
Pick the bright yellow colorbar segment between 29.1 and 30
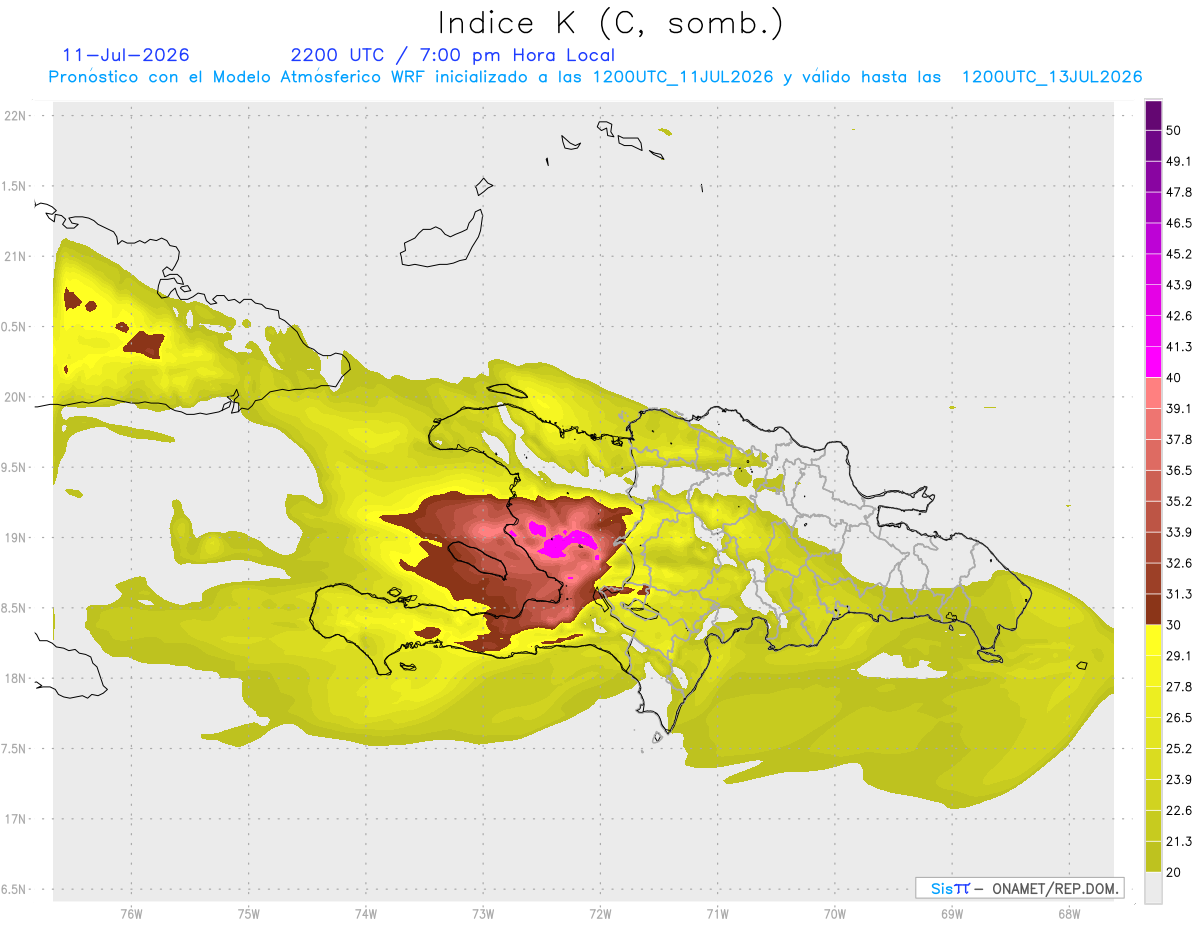click(x=1153, y=640)
